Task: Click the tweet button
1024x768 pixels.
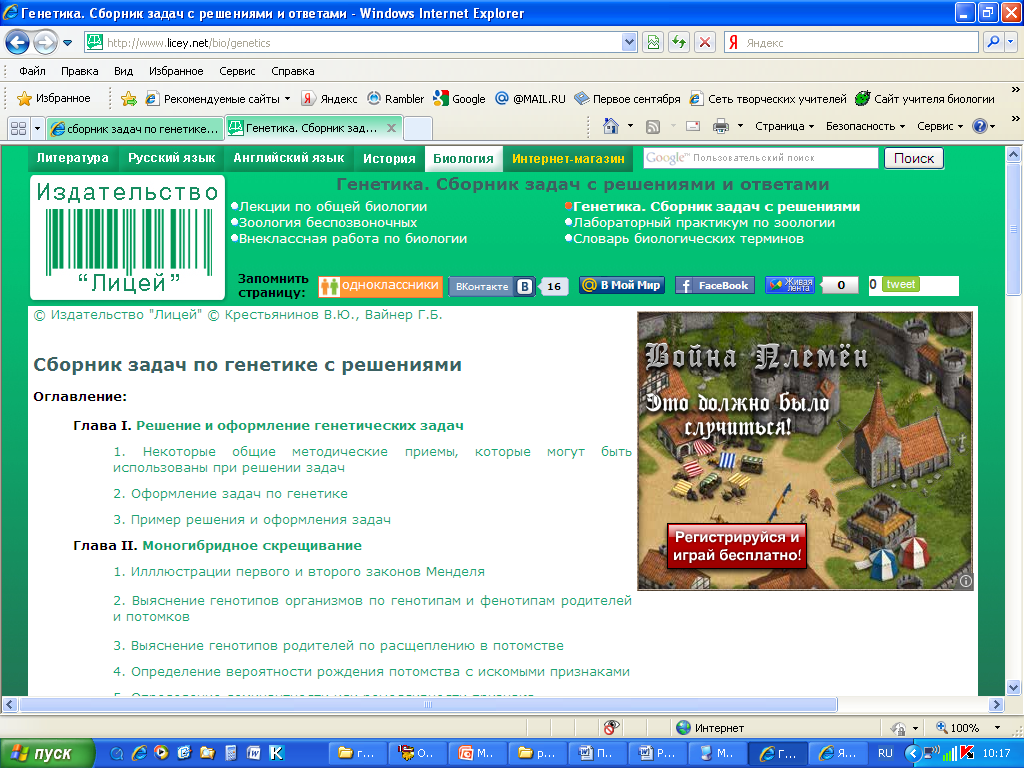Action: tap(901, 284)
